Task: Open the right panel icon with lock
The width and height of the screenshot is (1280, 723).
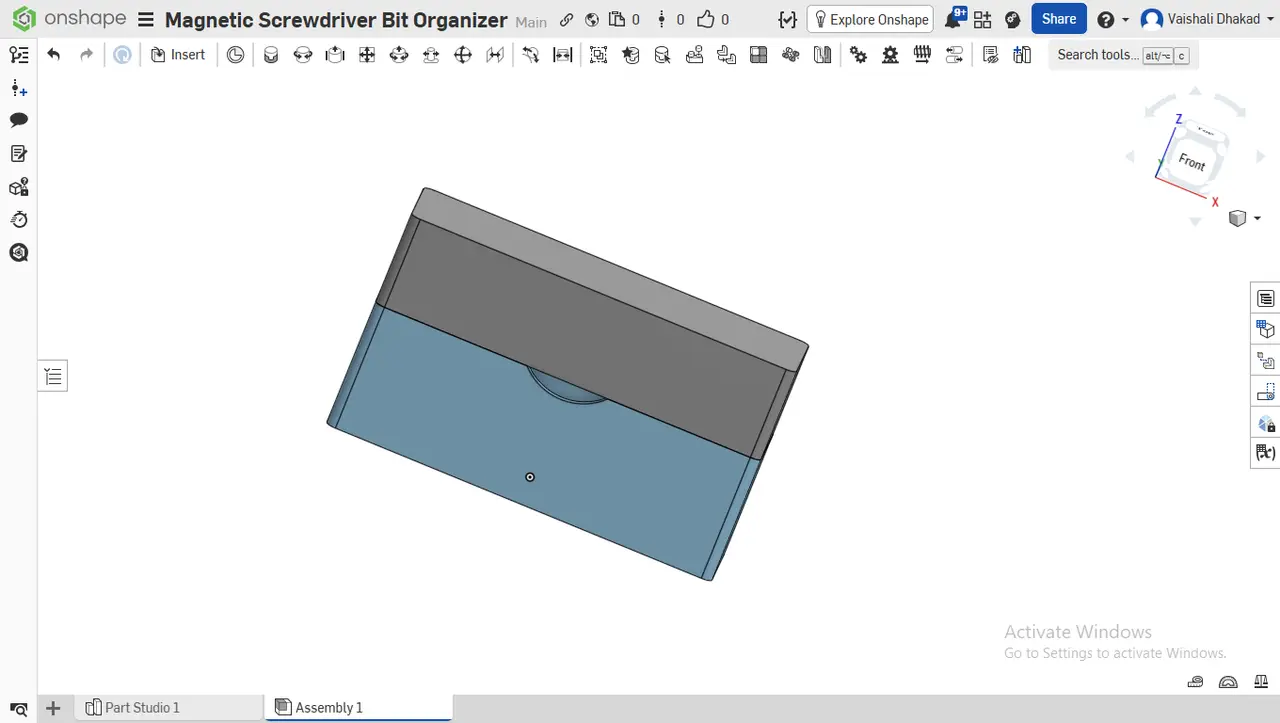Action: (1266, 423)
